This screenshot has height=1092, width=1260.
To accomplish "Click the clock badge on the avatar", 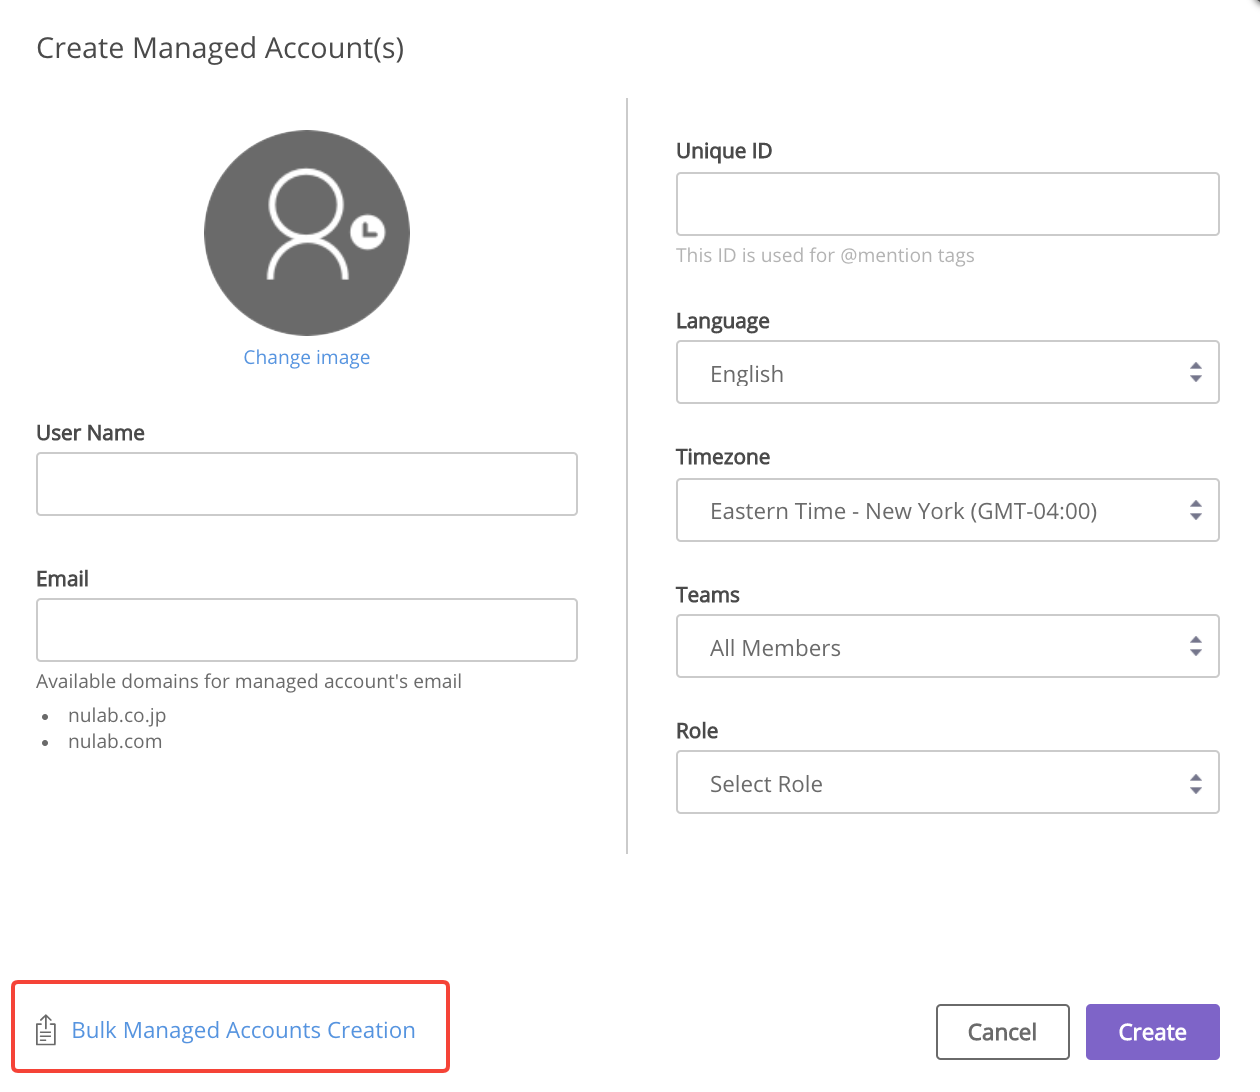I will (x=368, y=232).
